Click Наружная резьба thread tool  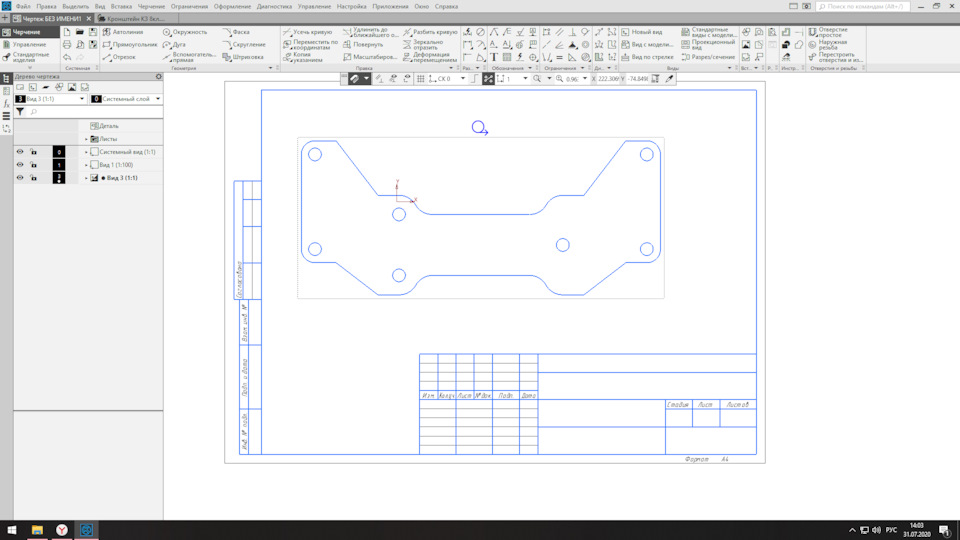click(828, 45)
